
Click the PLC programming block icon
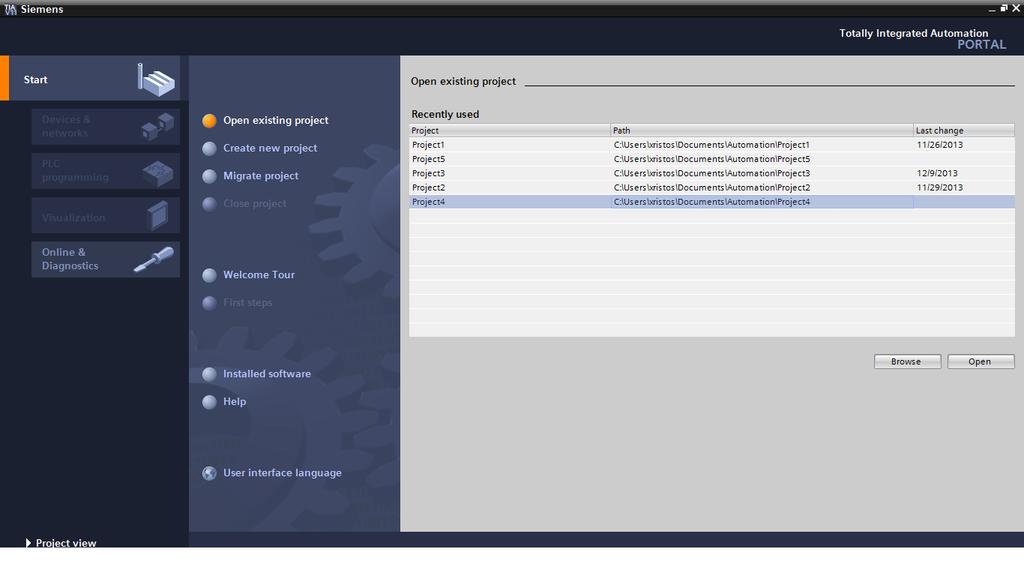(x=157, y=172)
